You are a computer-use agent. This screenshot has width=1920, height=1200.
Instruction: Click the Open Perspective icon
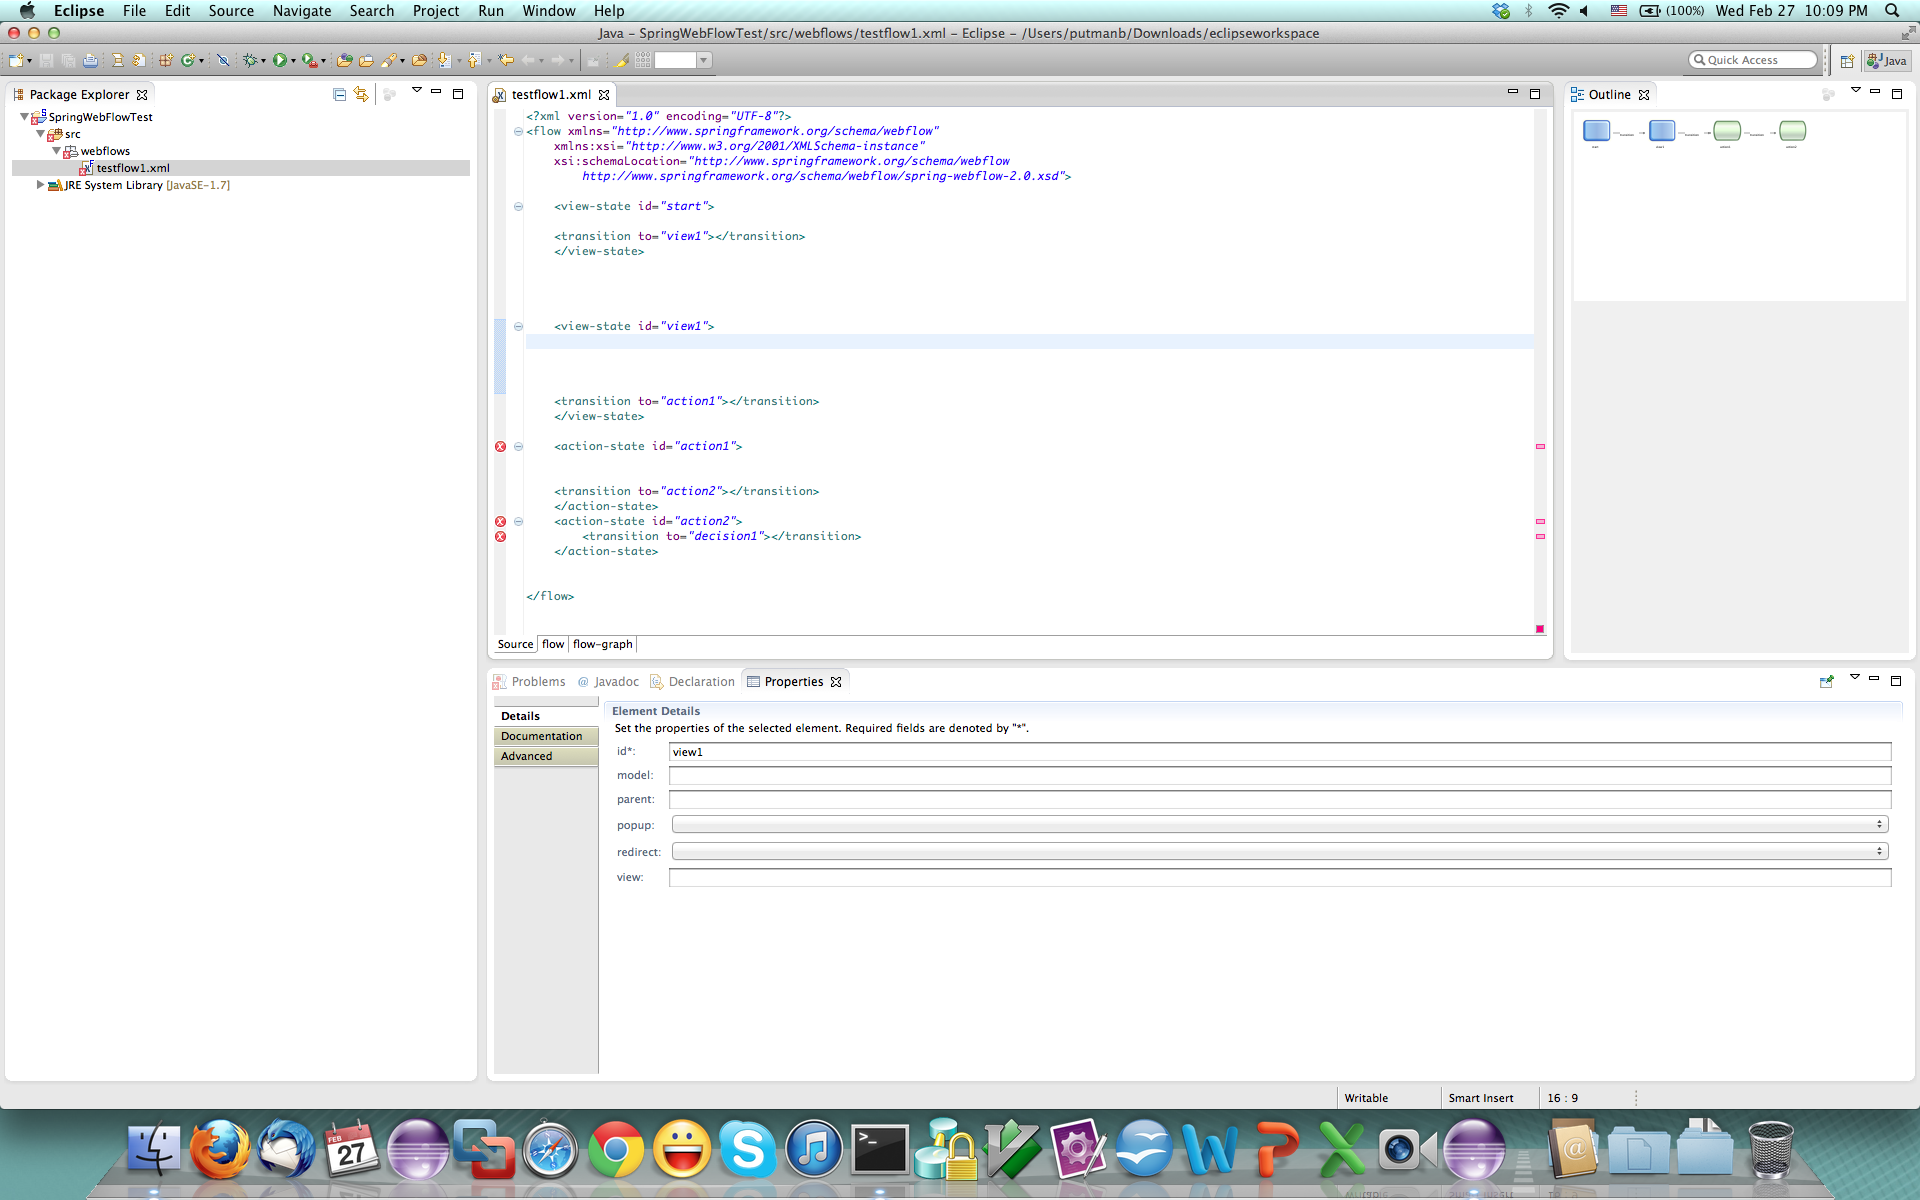pyautogui.click(x=1847, y=61)
